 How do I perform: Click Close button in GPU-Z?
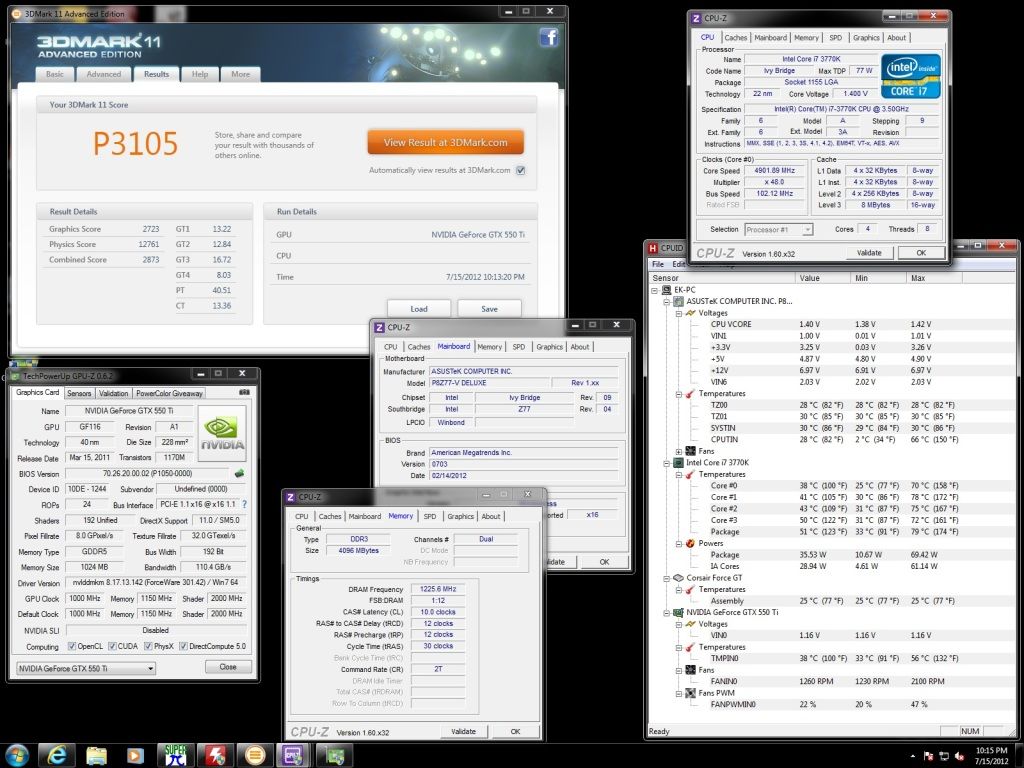coord(228,667)
